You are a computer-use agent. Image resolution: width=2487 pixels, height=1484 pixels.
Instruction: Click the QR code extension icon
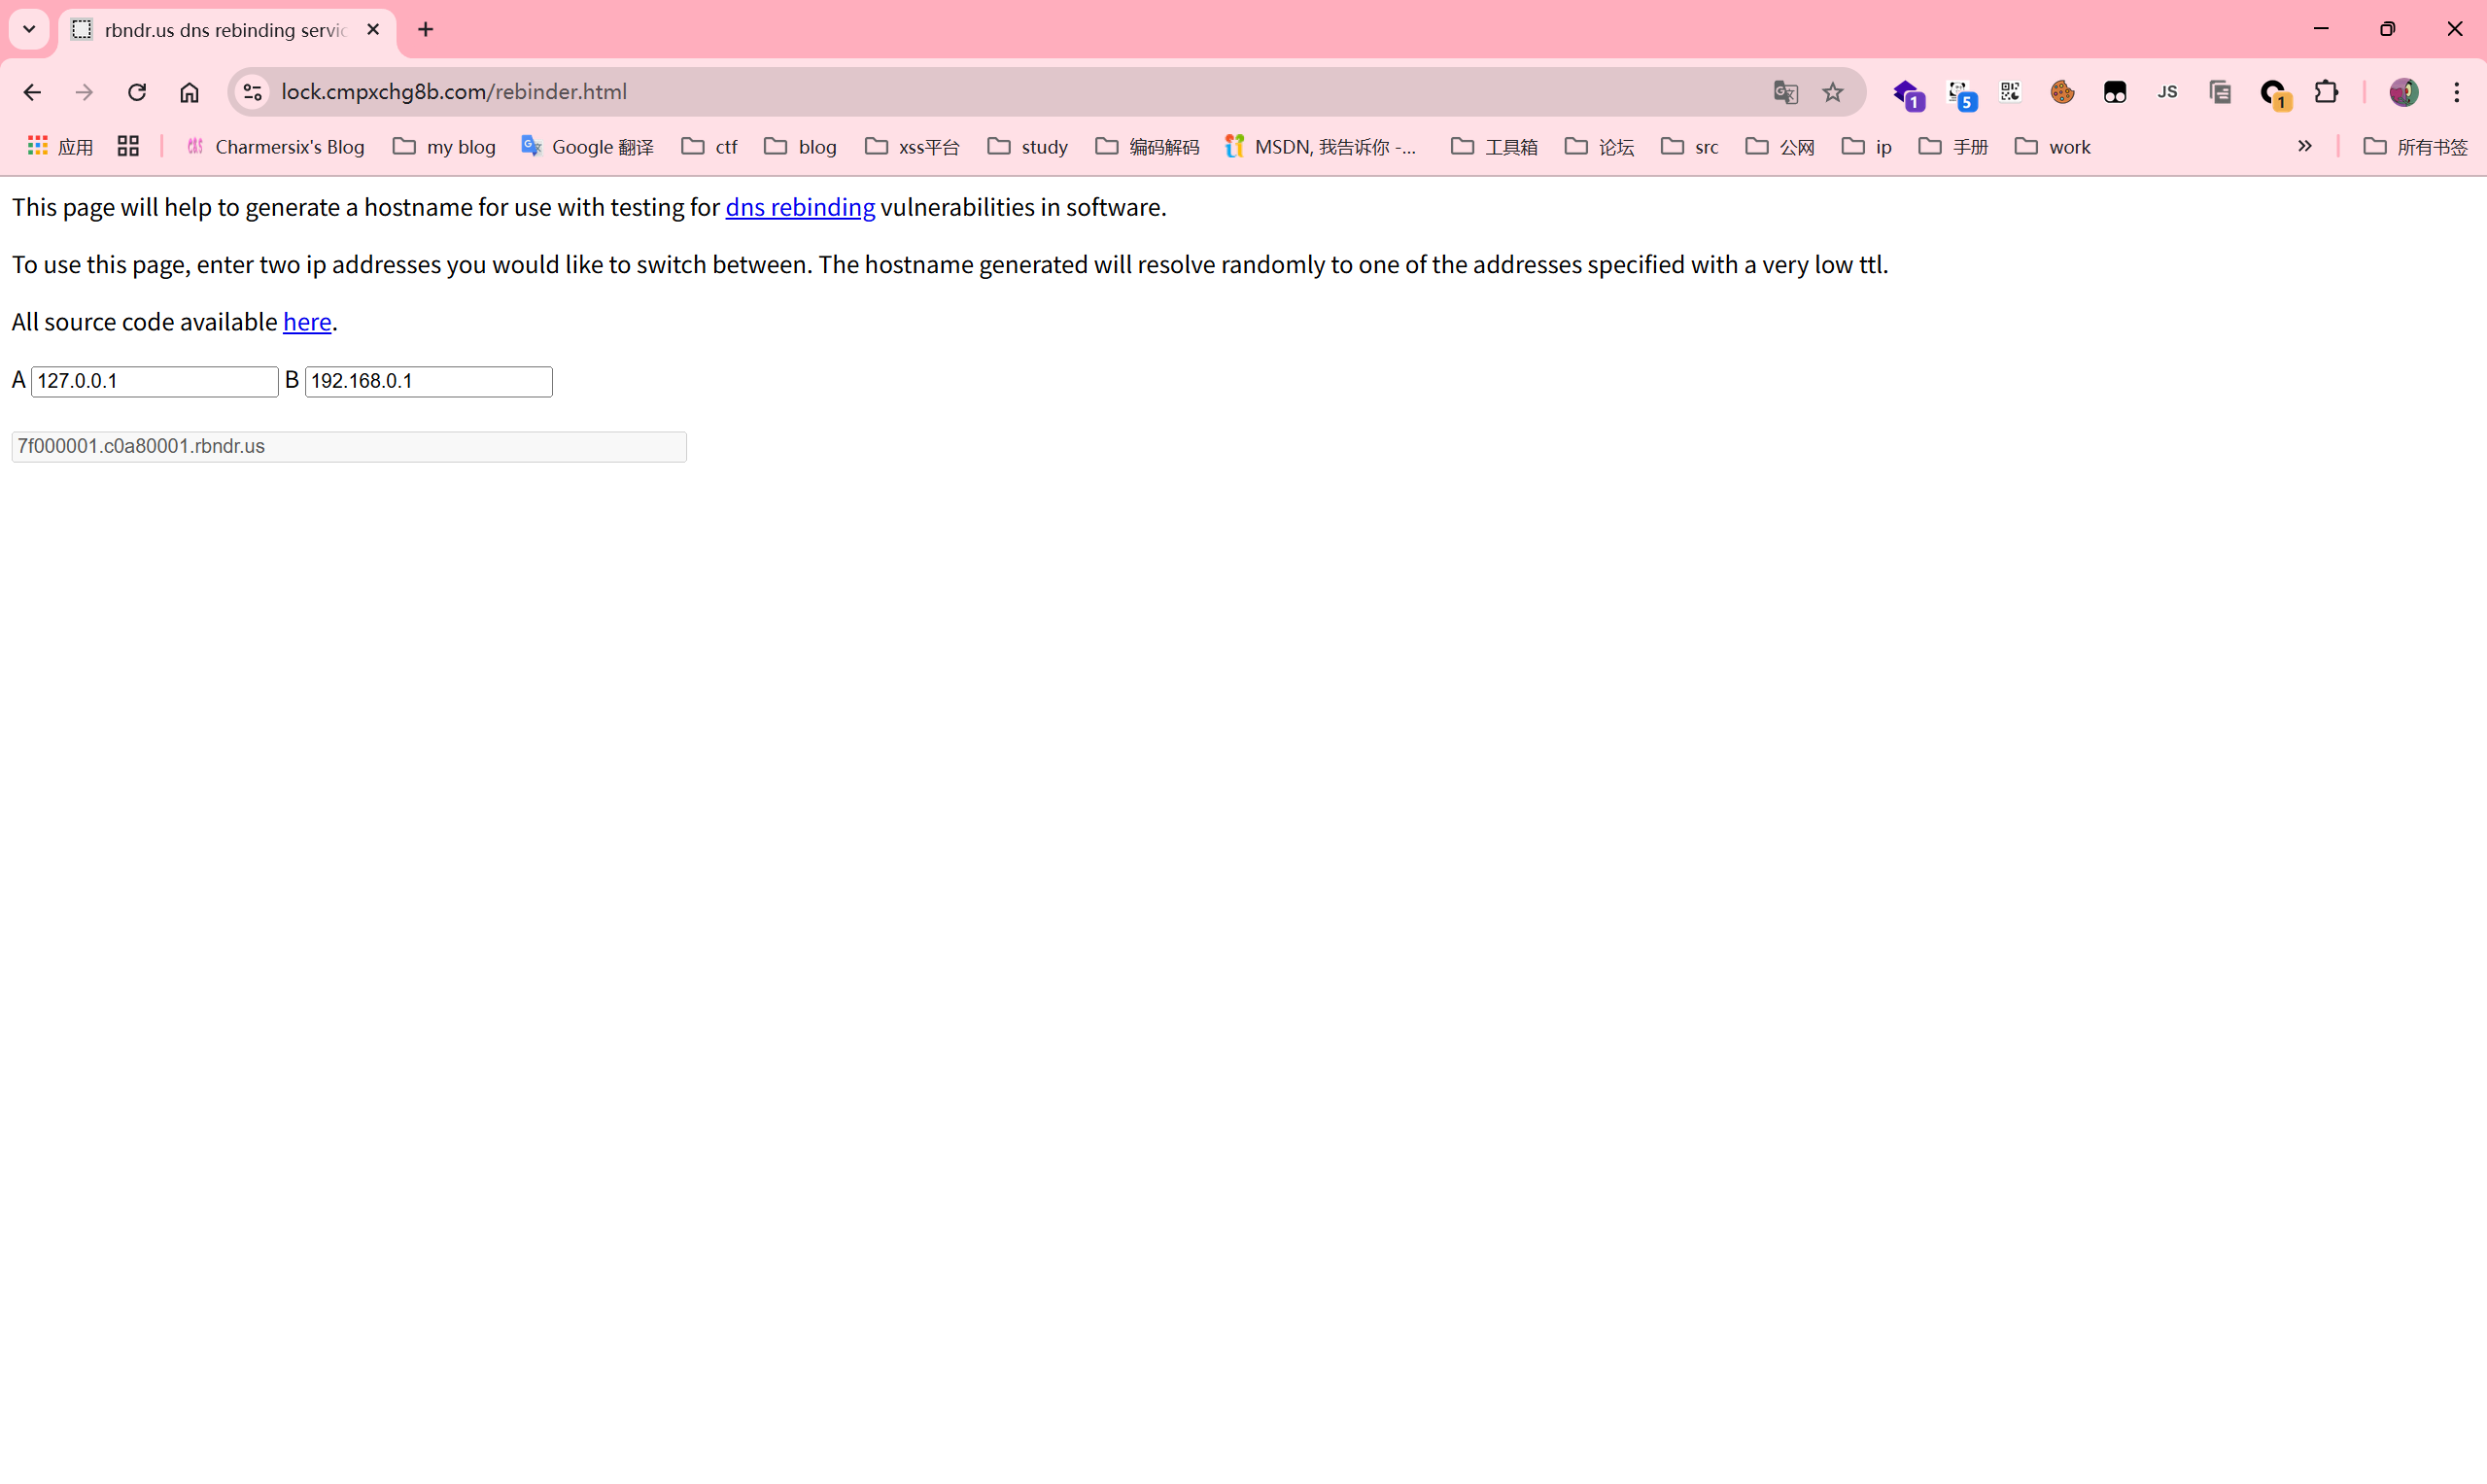pos(2010,92)
